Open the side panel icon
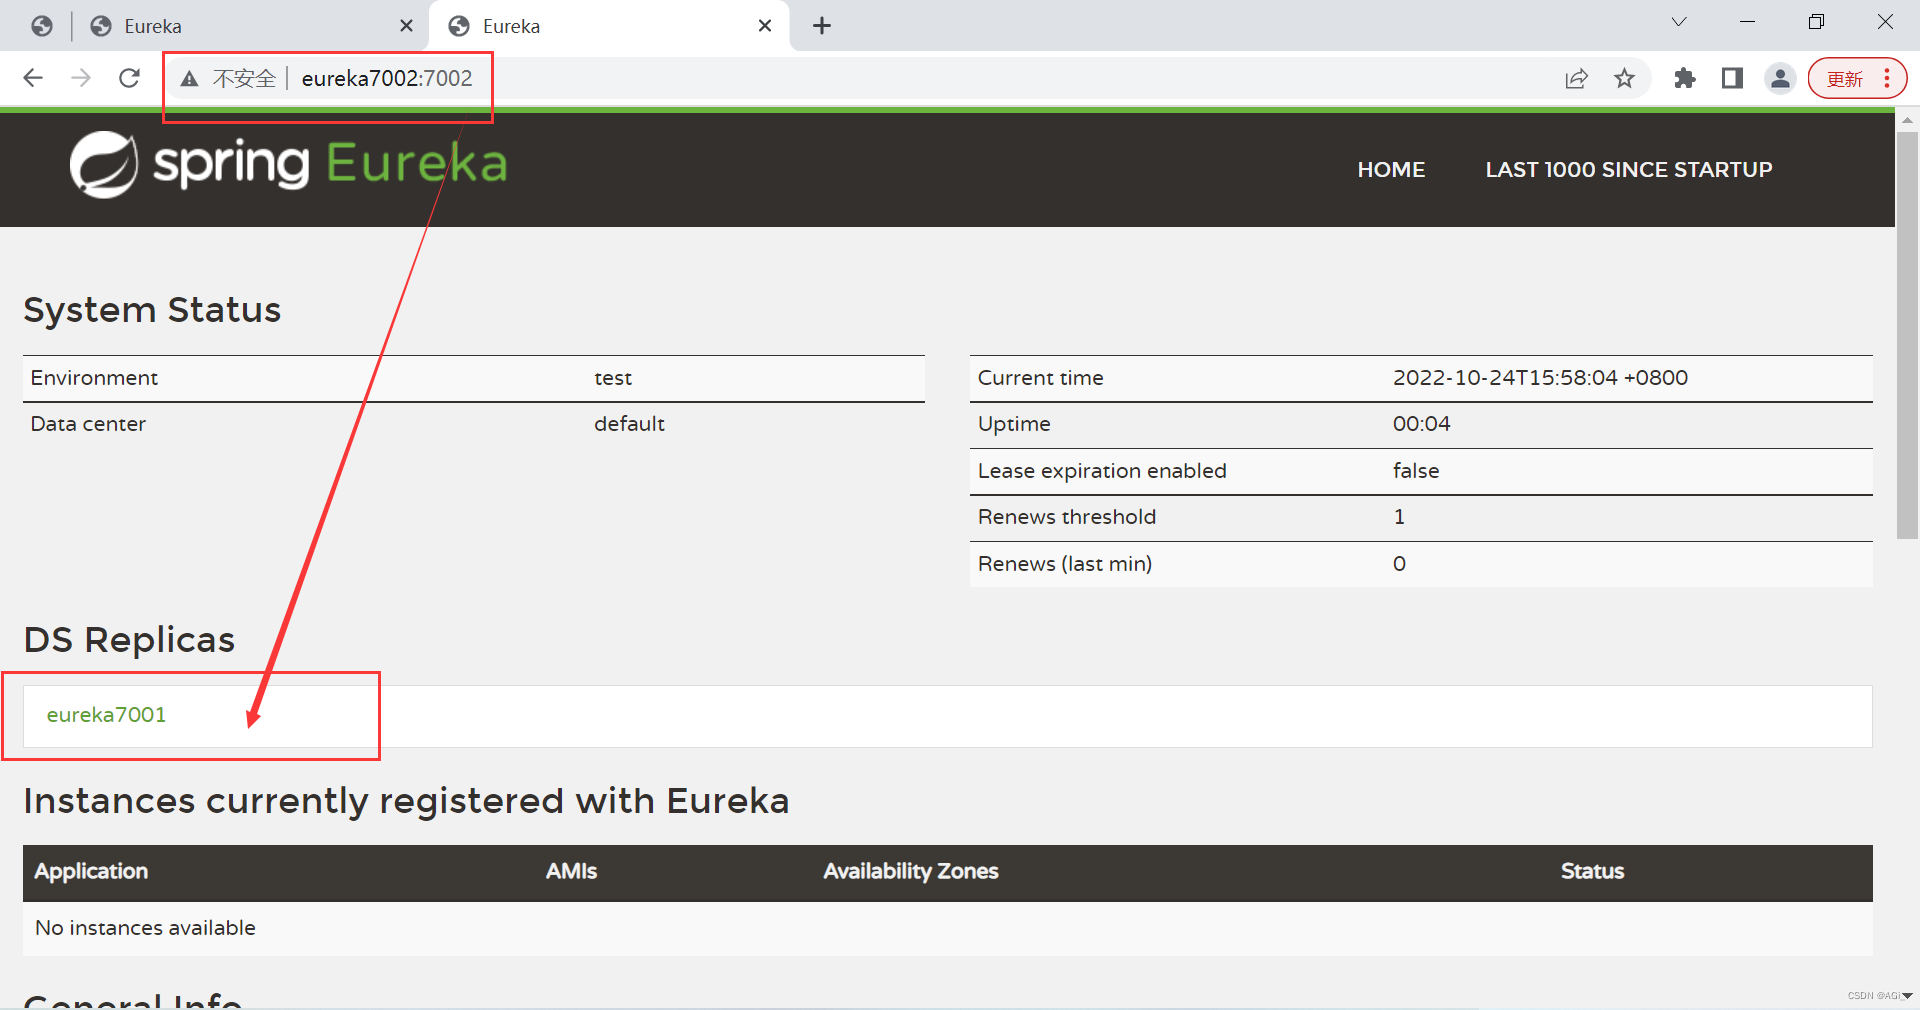Screen dimensions: 1920x1010 (x=1733, y=78)
